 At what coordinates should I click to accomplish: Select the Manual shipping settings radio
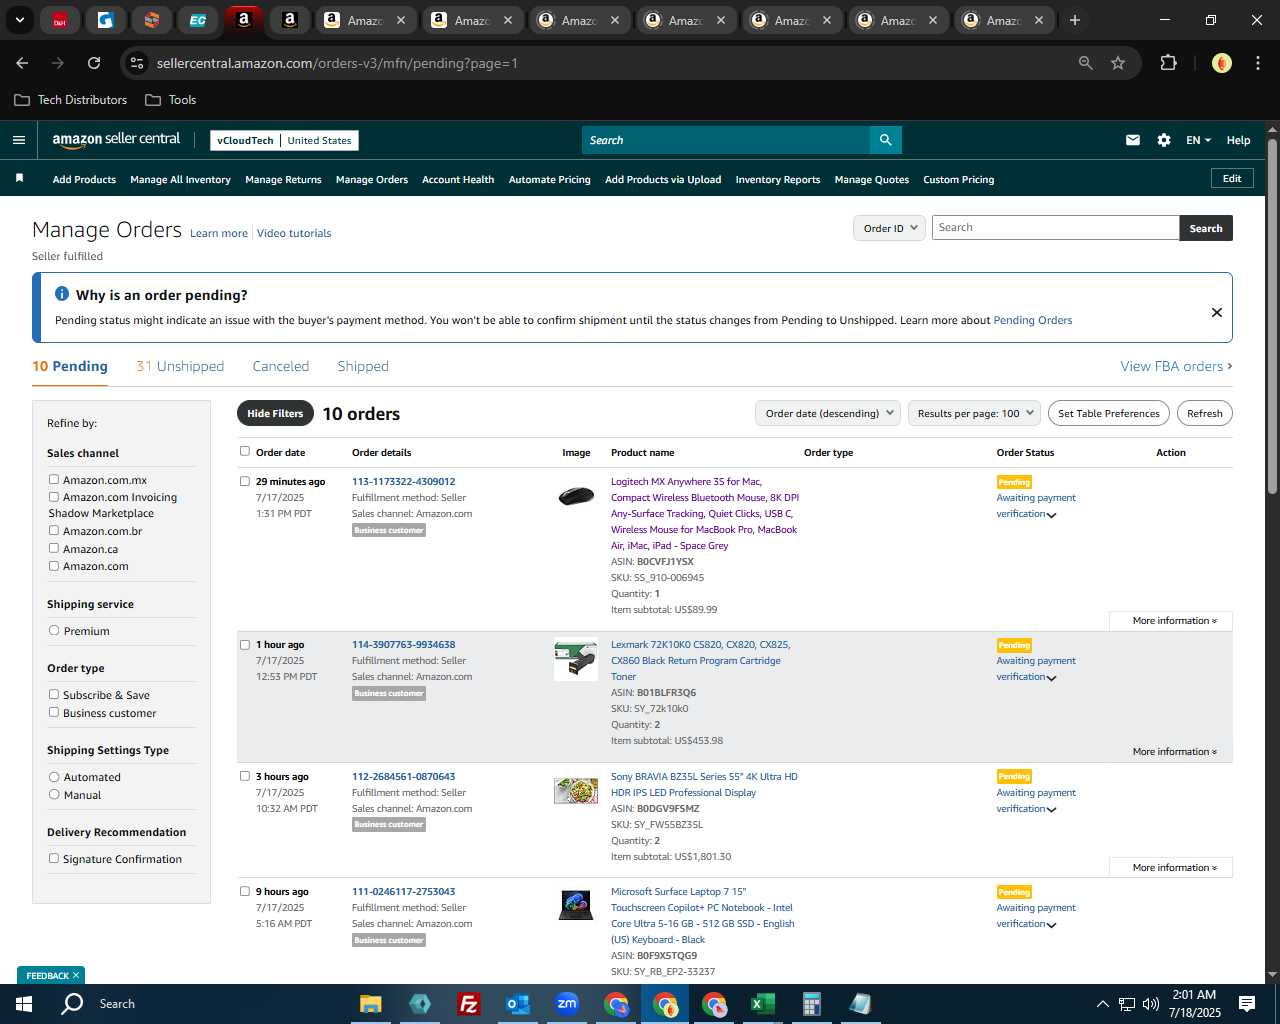click(54, 795)
